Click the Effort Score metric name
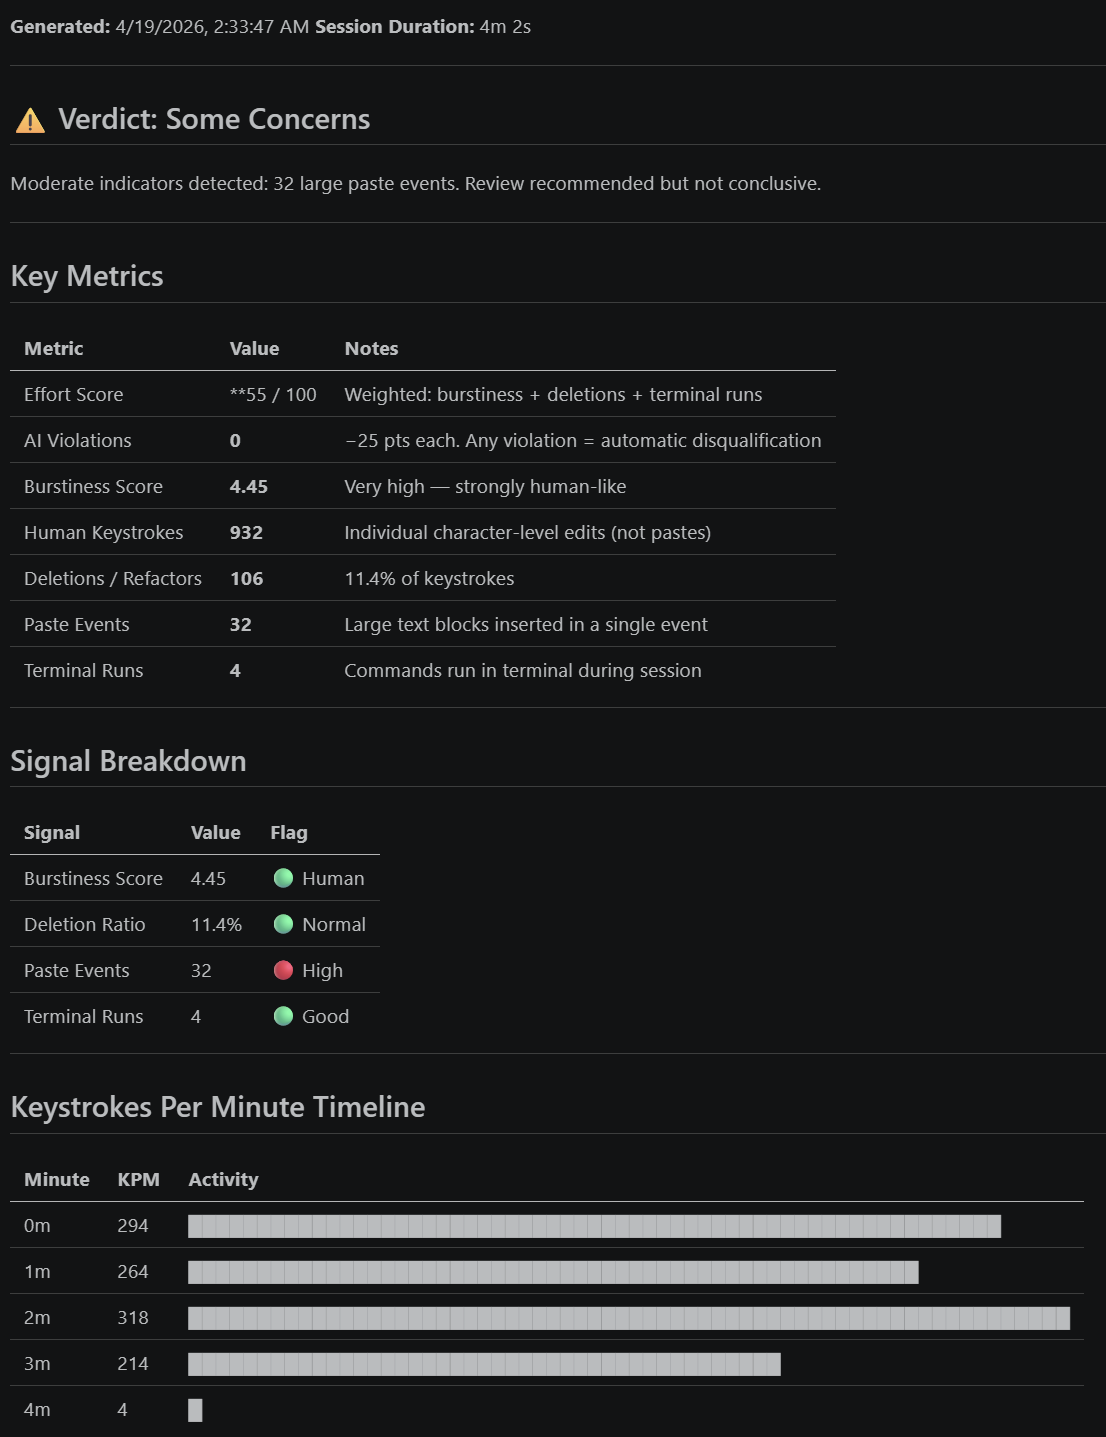Image resolution: width=1106 pixels, height=1437 pixels. point(74,394)
